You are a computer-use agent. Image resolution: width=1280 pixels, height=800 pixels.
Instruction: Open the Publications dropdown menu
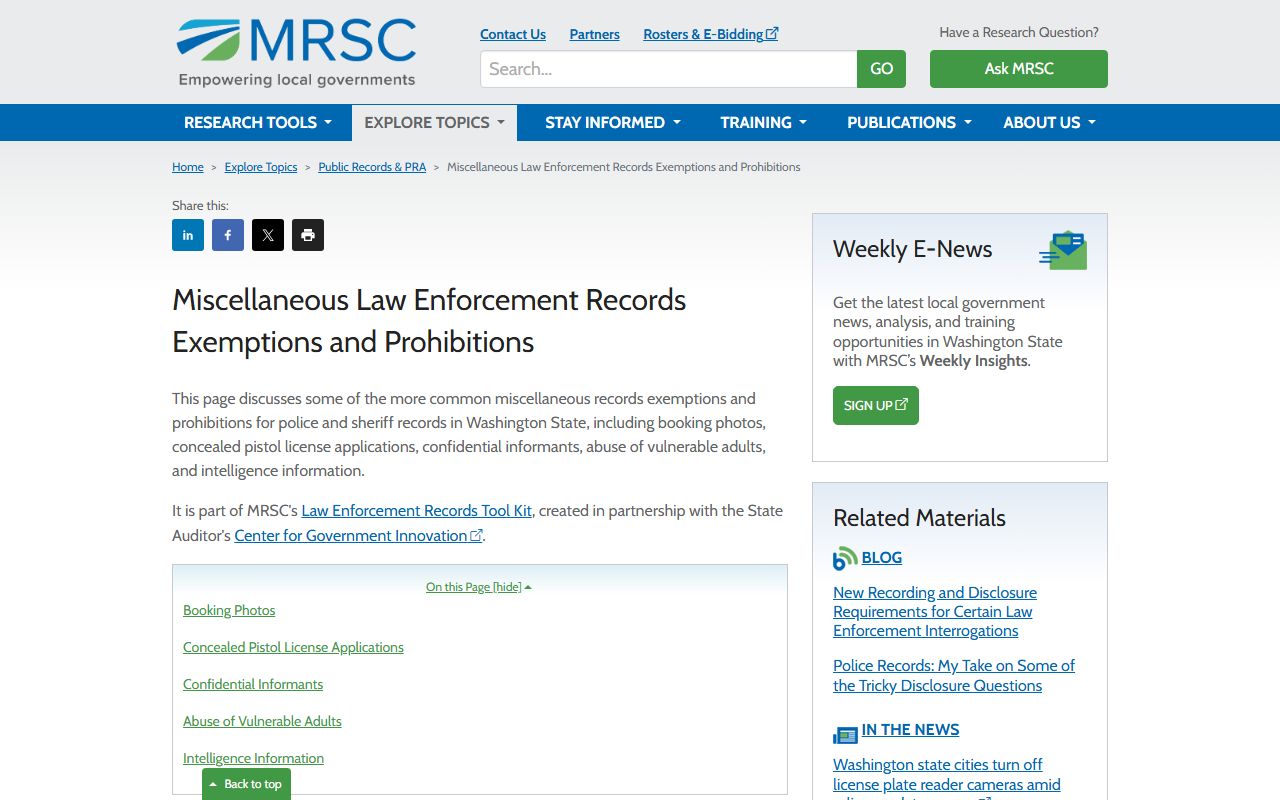coord(909,122)
